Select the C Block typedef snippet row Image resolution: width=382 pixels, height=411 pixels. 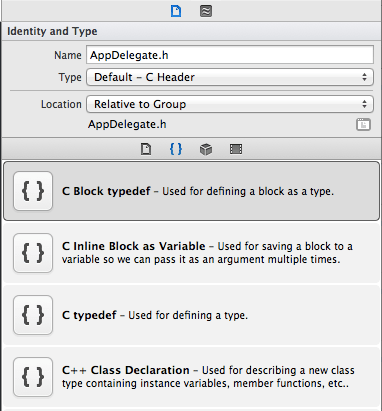point(191,191)
